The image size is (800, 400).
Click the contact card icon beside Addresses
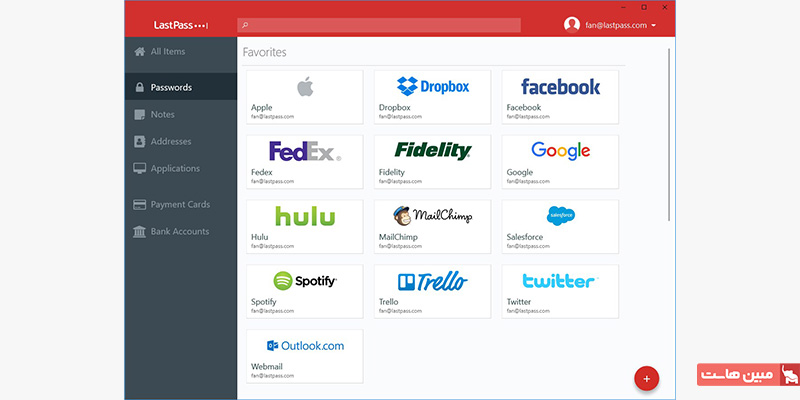coord(139,141)
